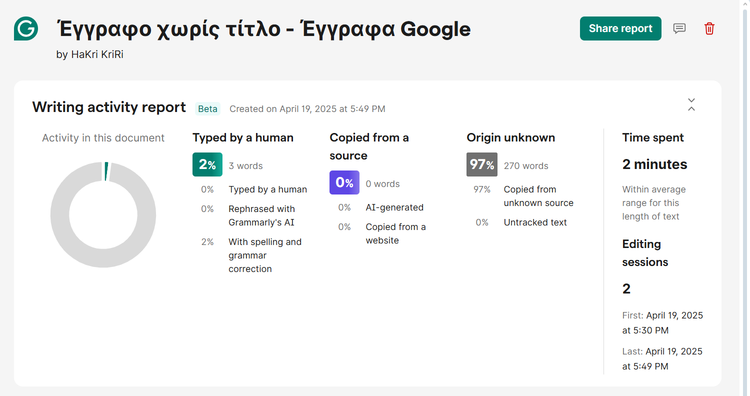Collapse the Writing activity report panel
The image size is (750, 396).
point(691,105)
